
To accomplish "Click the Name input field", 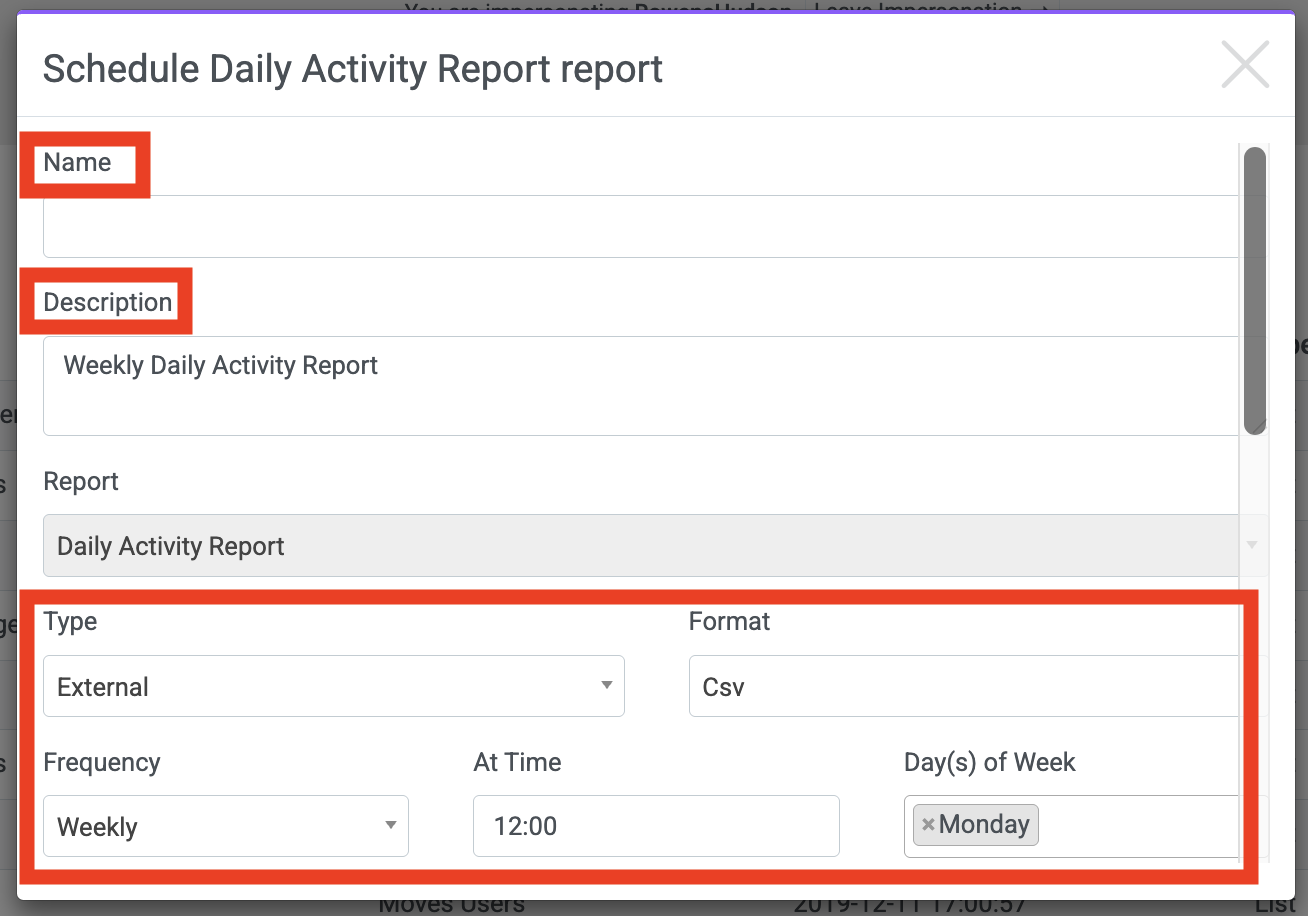I will click(x=641, y=226).
